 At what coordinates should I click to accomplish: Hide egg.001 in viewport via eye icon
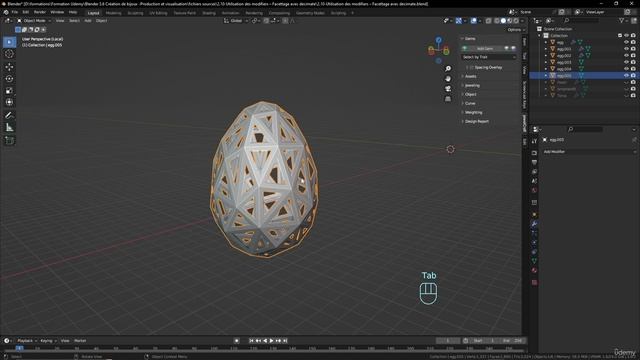pos(627,49)
